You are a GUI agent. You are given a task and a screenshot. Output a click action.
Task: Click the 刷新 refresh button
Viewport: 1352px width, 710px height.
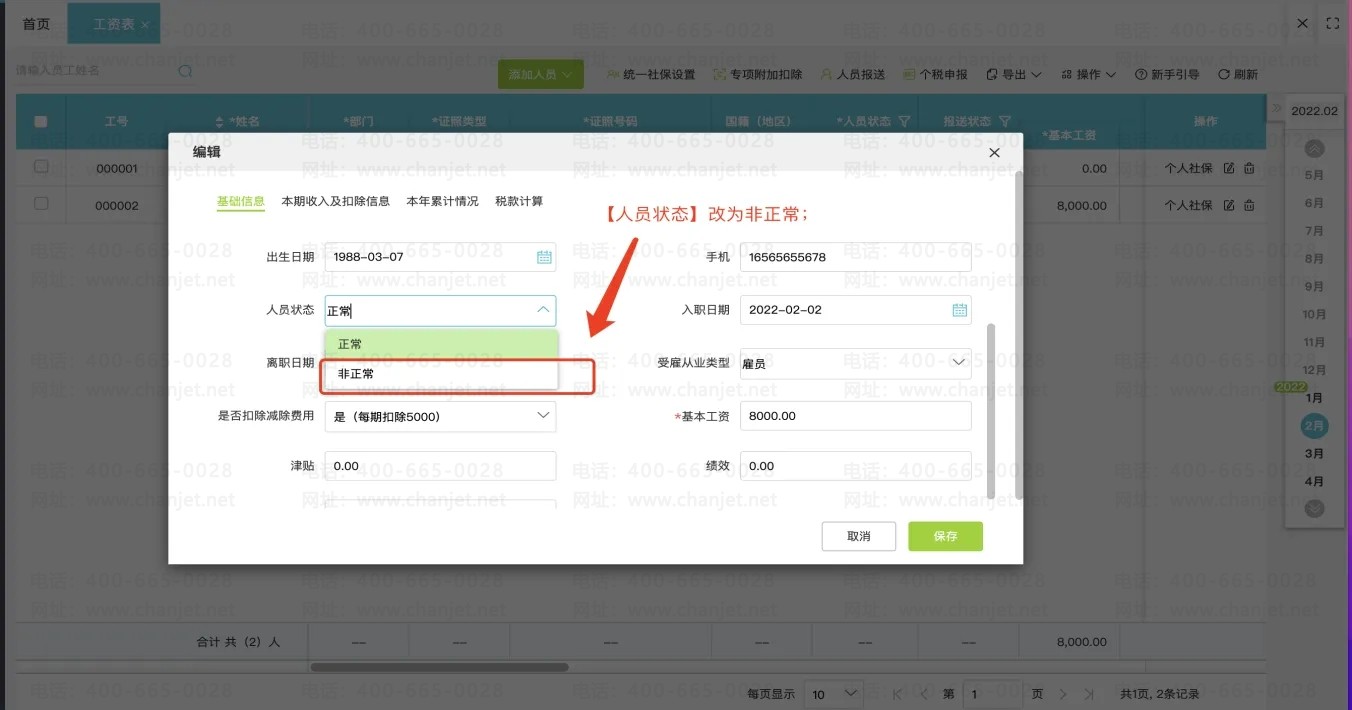click(1238, 75)
